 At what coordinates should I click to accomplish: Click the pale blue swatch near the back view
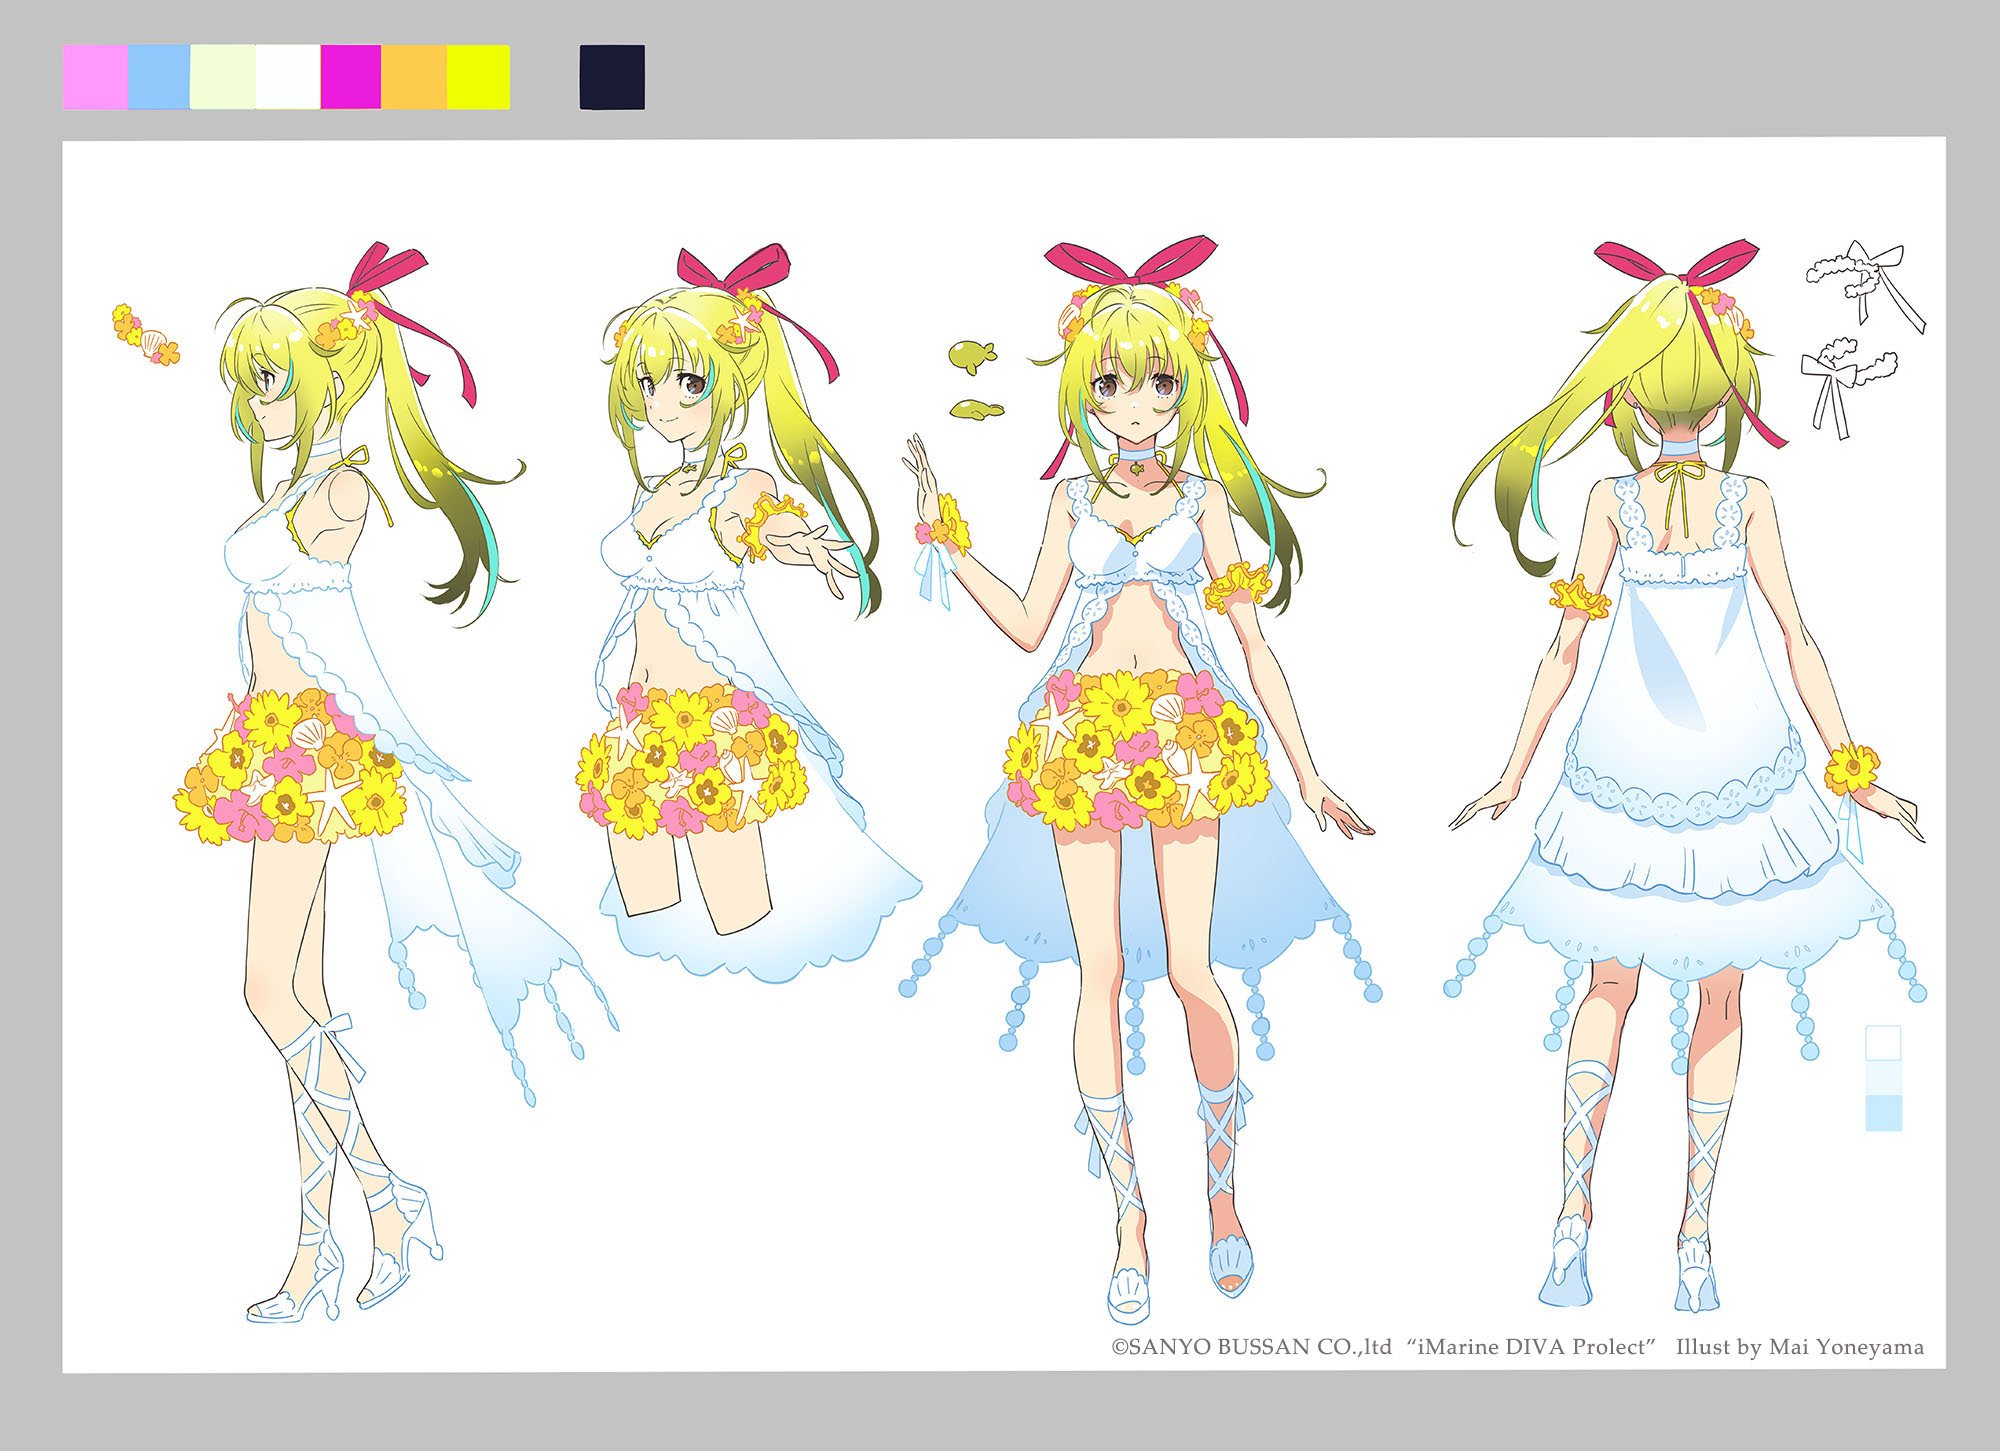coord(1883,1113)
